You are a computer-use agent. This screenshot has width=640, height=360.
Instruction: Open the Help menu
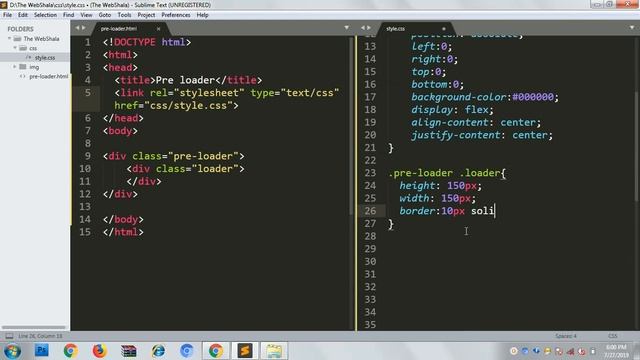(202, 15)
